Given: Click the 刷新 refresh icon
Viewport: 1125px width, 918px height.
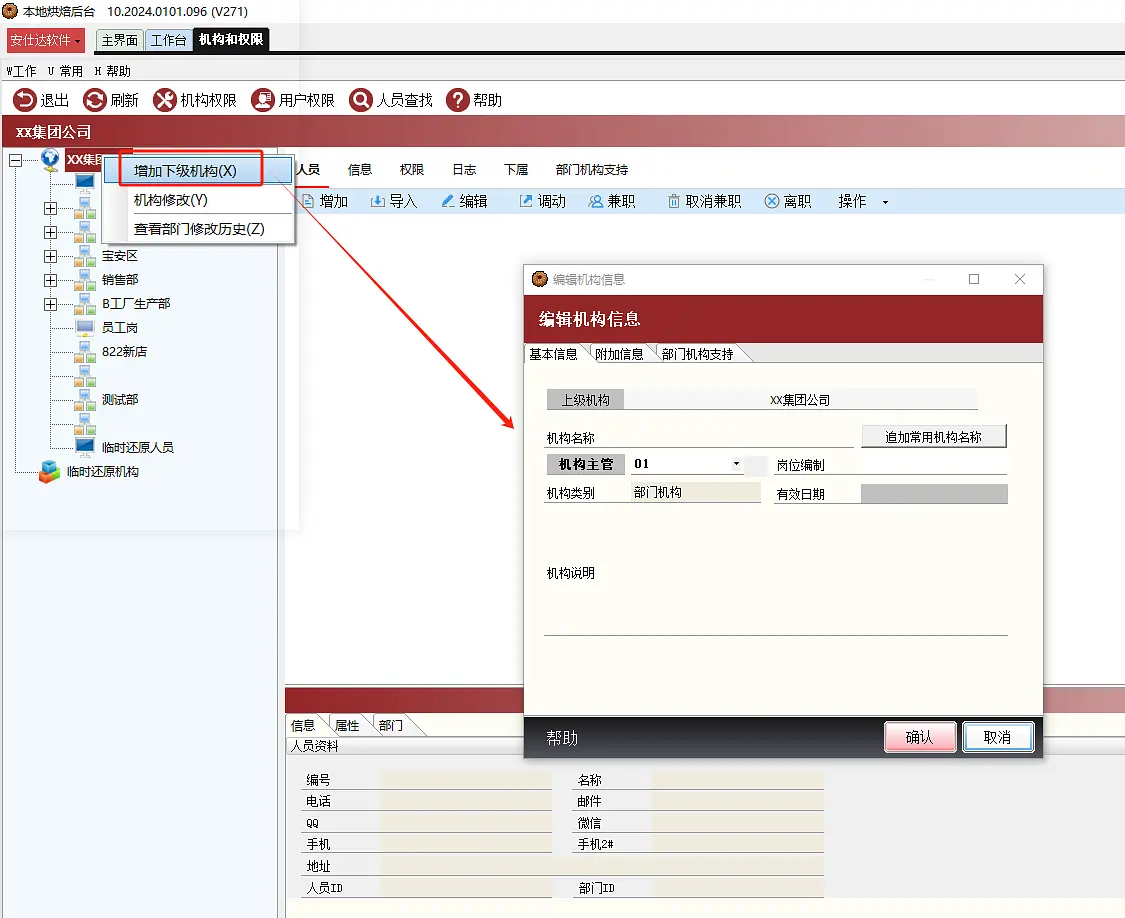Looking at the screenshot, I should pos(94,100).
